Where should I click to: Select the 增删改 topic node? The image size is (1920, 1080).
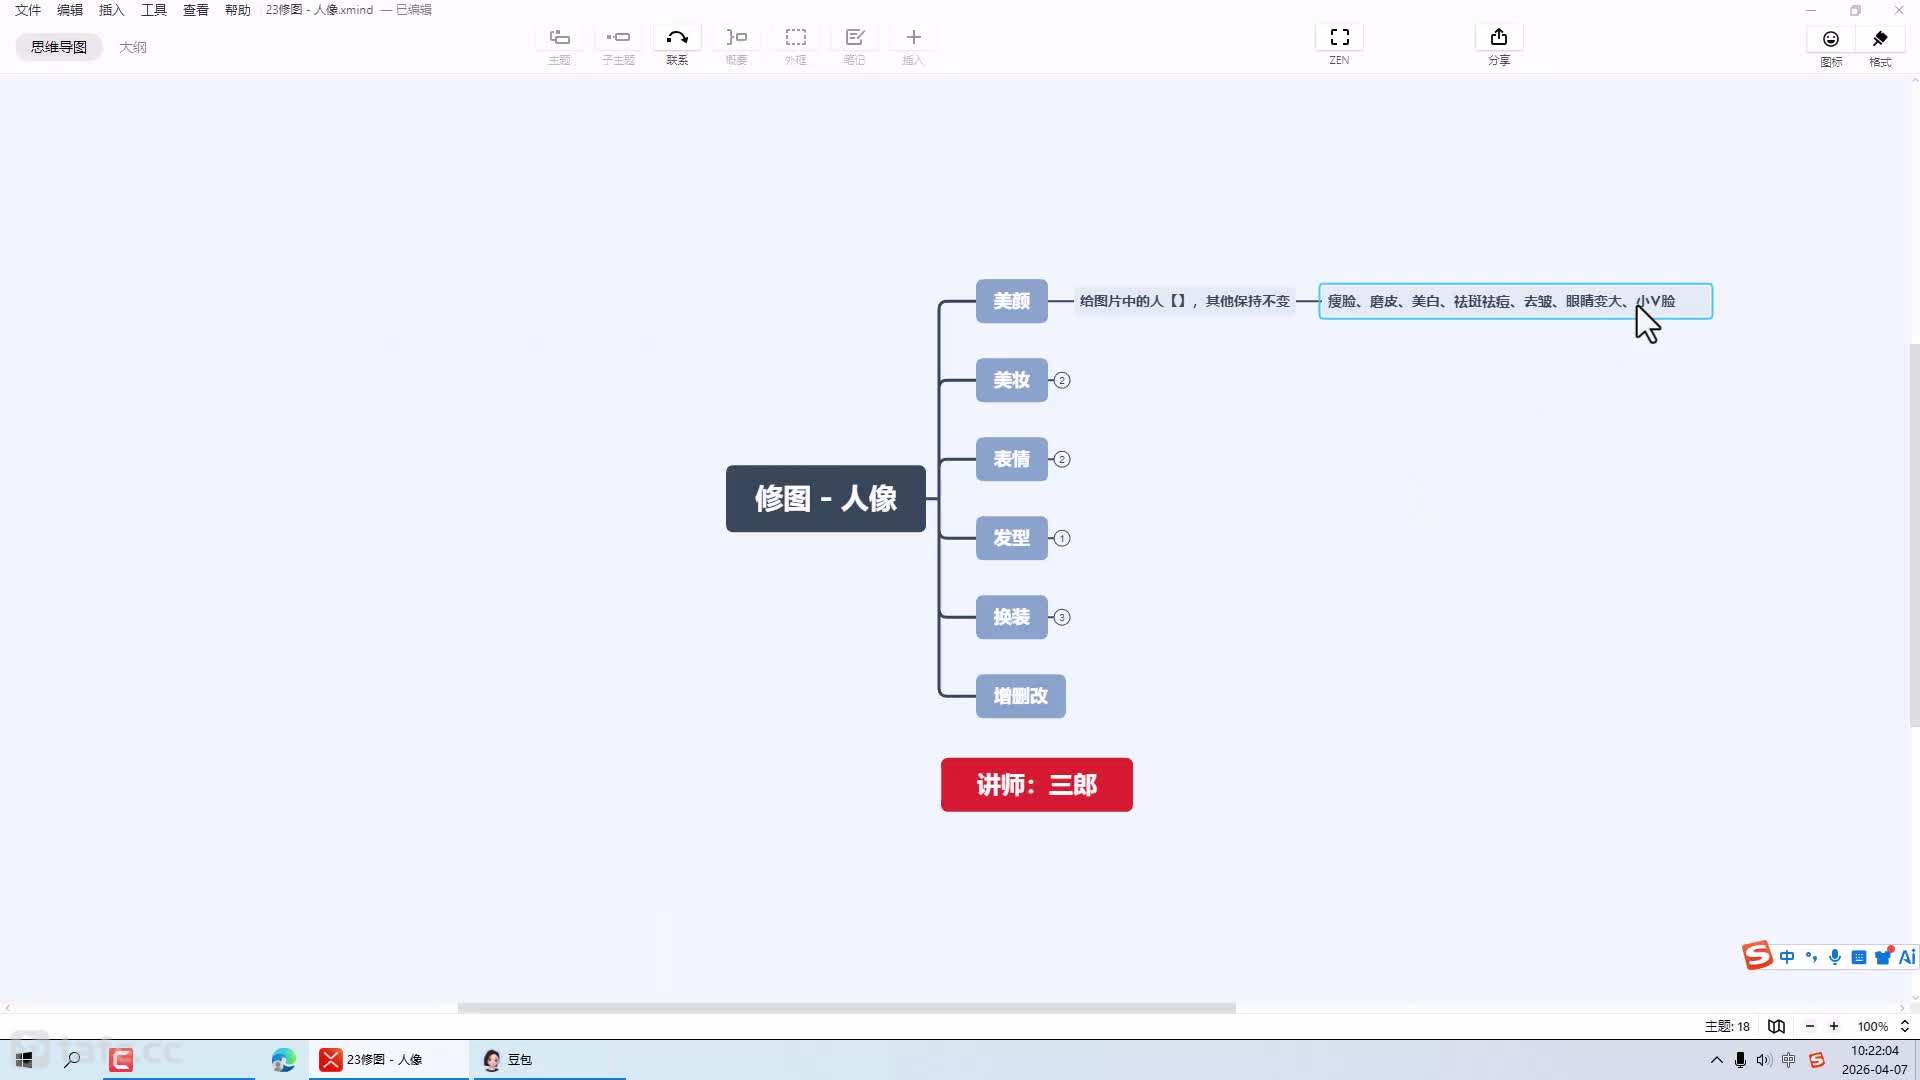(x=1020, y=696)
